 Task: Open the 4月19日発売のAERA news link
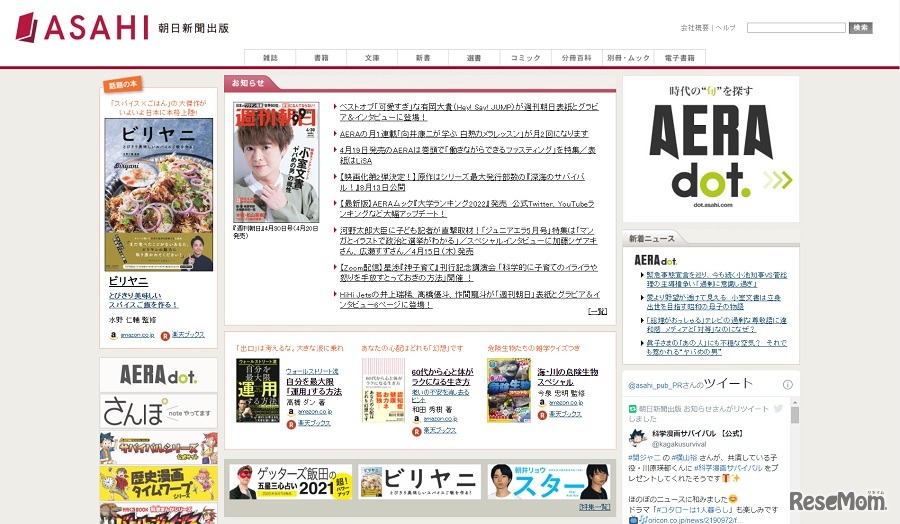coord(467,155)
